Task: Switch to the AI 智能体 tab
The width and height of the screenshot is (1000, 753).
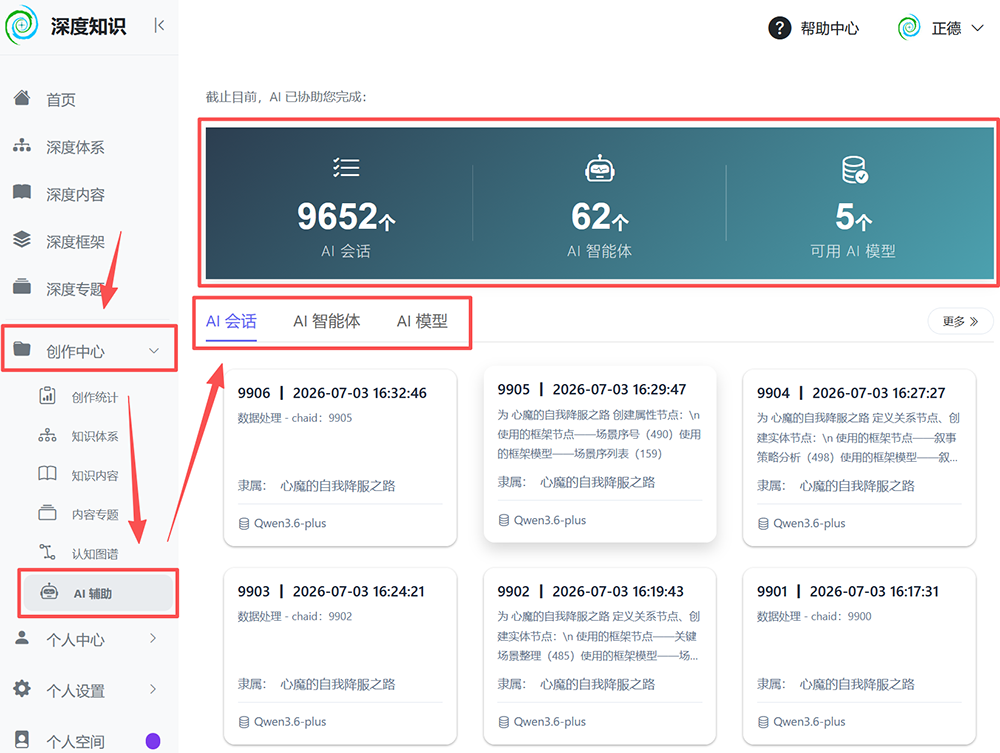Action: click(x=327, y=321)
